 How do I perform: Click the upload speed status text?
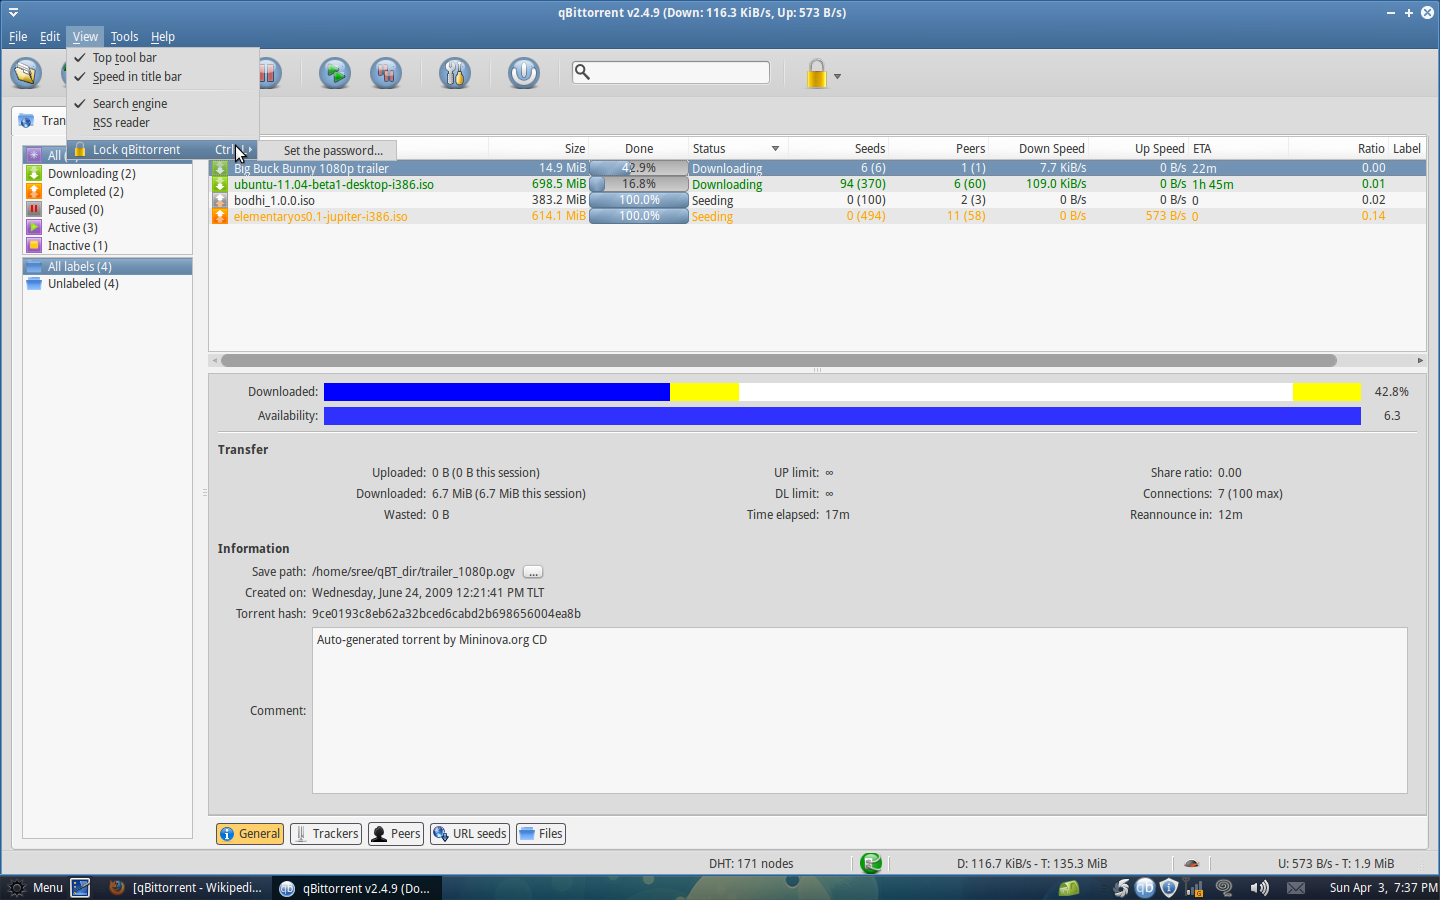(x=1336, y=864)
